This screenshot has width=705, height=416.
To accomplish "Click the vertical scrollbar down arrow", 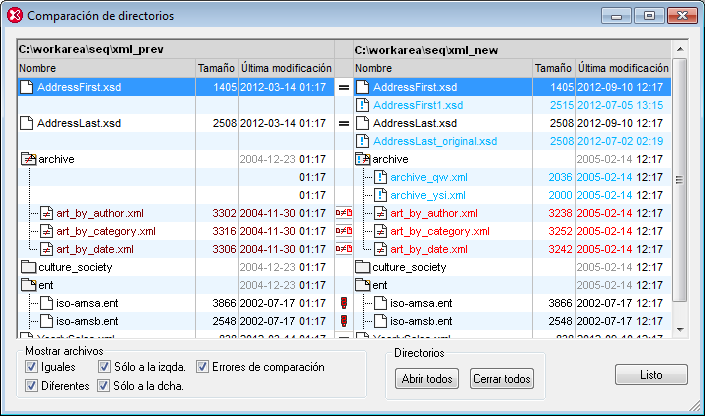I will [680, 331].
